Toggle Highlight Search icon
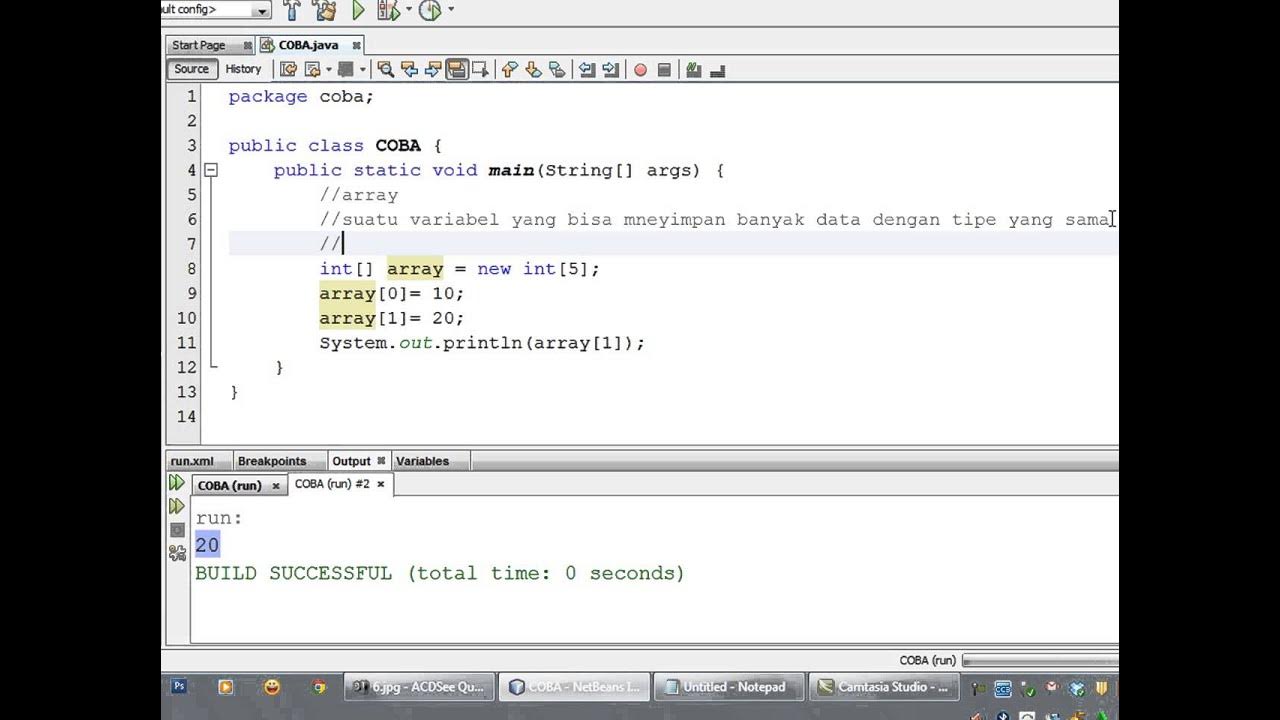Screen dimensions: 1280x720 (457, 69)
